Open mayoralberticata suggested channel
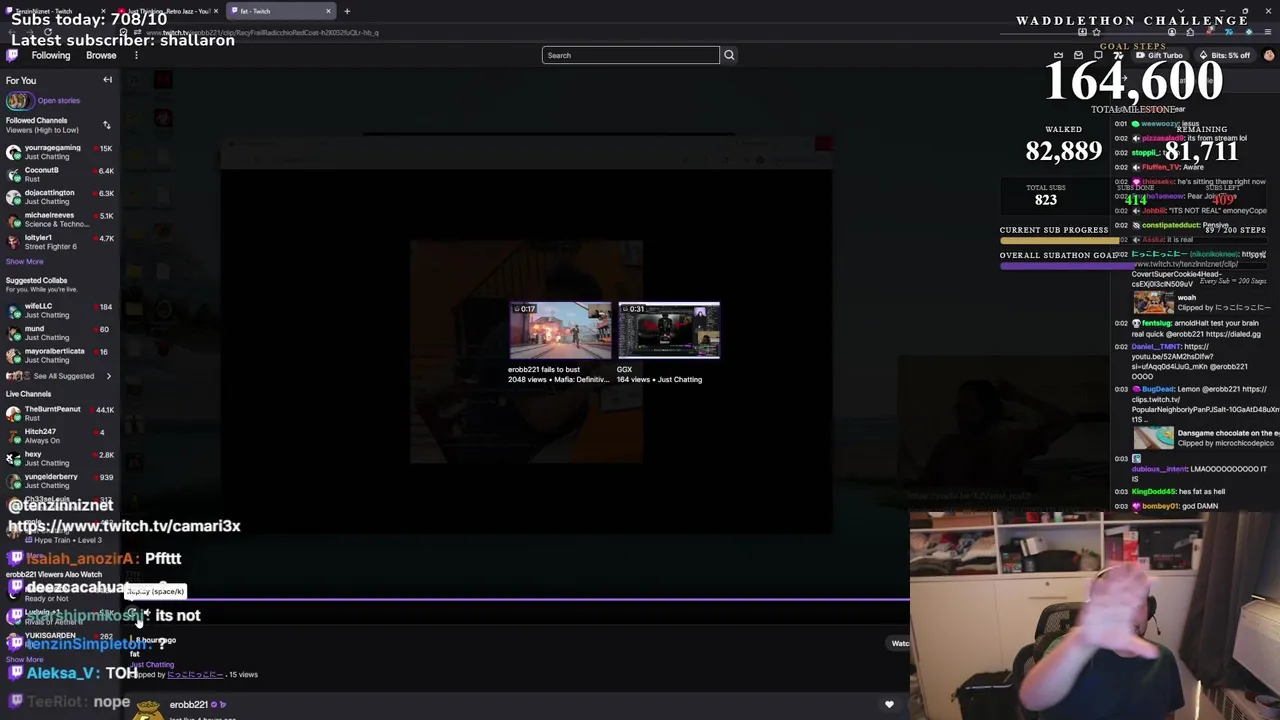Image resolution: width=1280 pixels, height=720 pixels. 60,355
